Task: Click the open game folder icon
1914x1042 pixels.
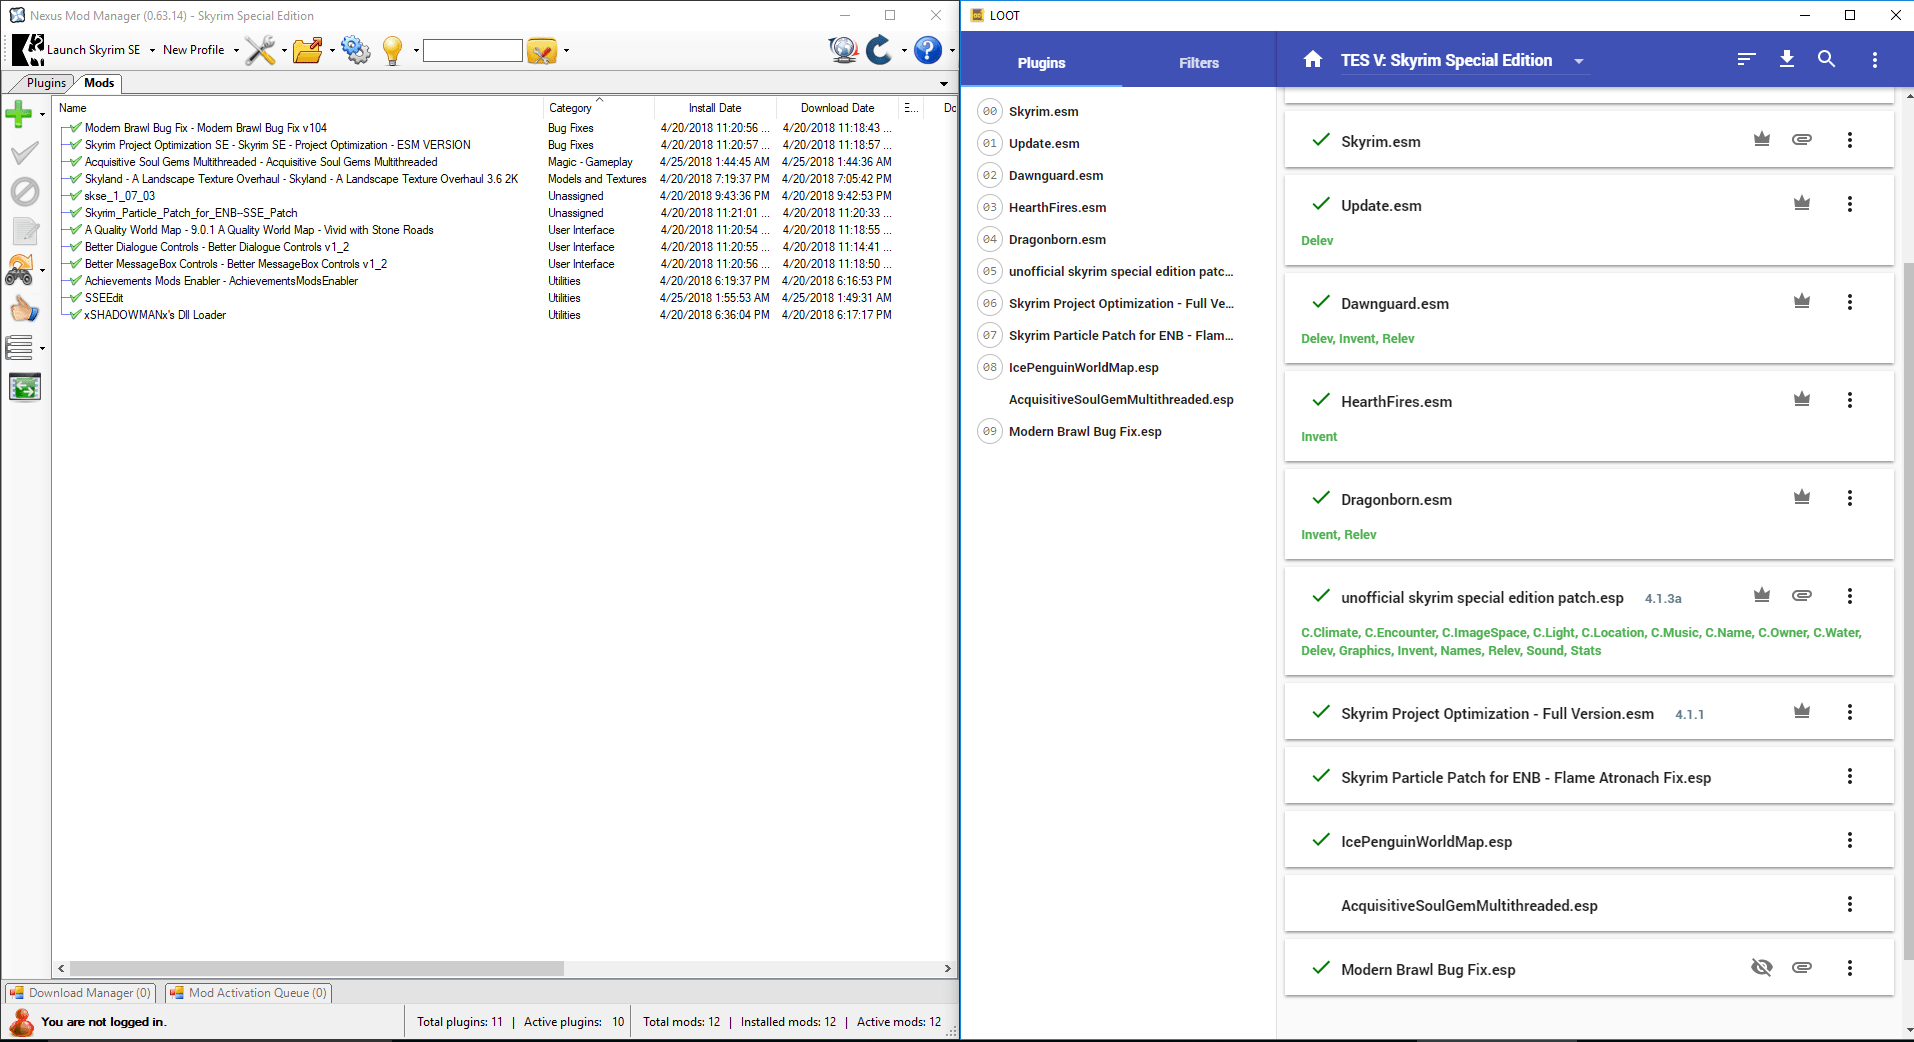Action: click(x=308, y=50)
